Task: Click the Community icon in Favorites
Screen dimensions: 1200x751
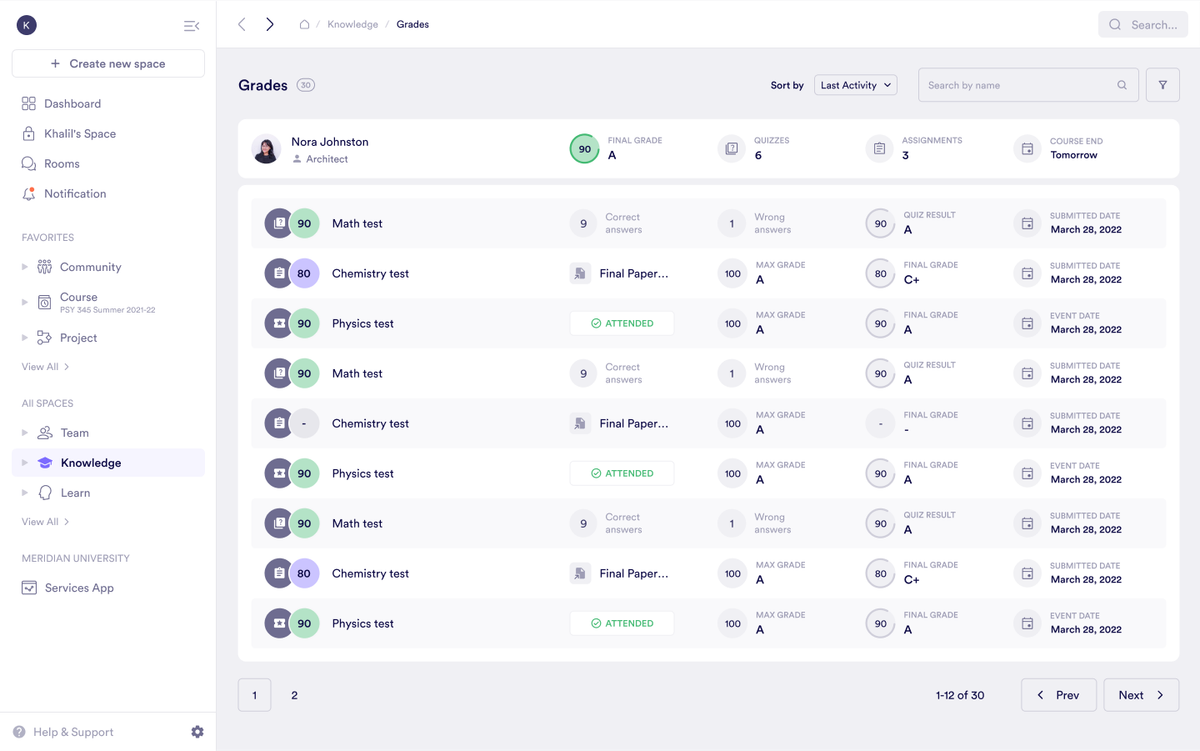Action: (x=44, y=267)
